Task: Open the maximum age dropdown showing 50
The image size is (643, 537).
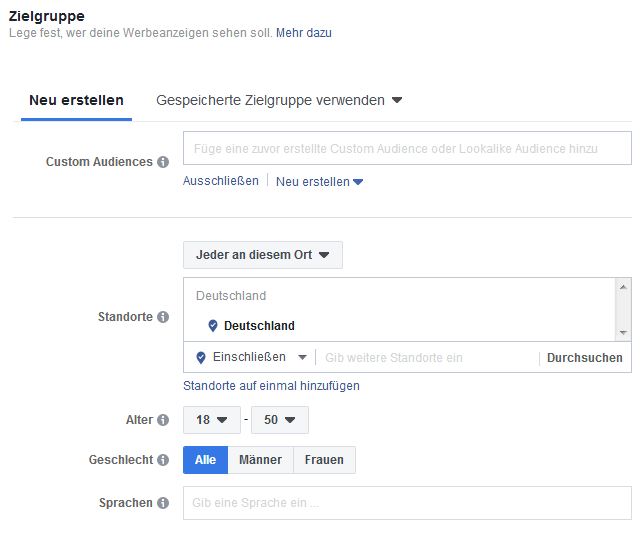Action: 280,420
